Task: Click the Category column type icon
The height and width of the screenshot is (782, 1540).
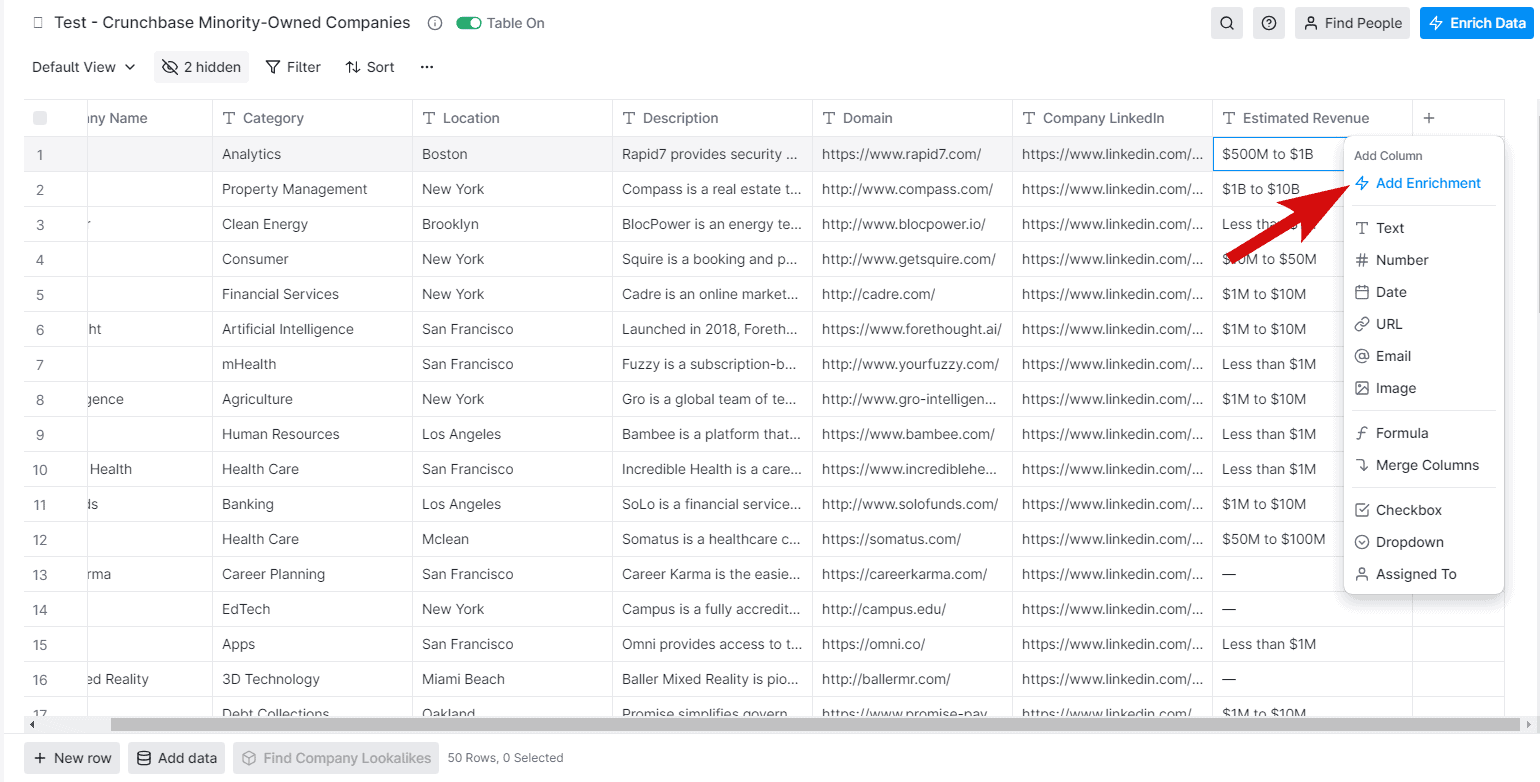Action: click(229, 118)
